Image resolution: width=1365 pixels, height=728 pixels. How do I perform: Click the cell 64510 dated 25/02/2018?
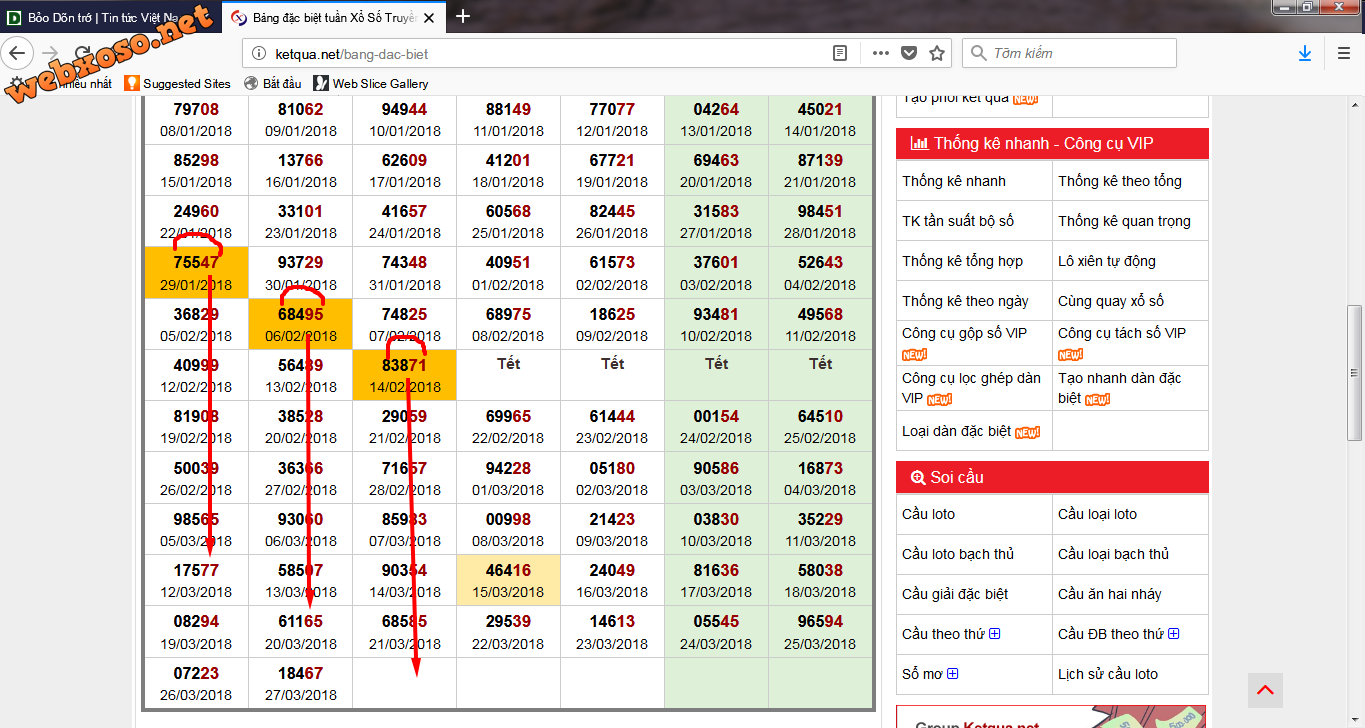click(x=820, y=427)
